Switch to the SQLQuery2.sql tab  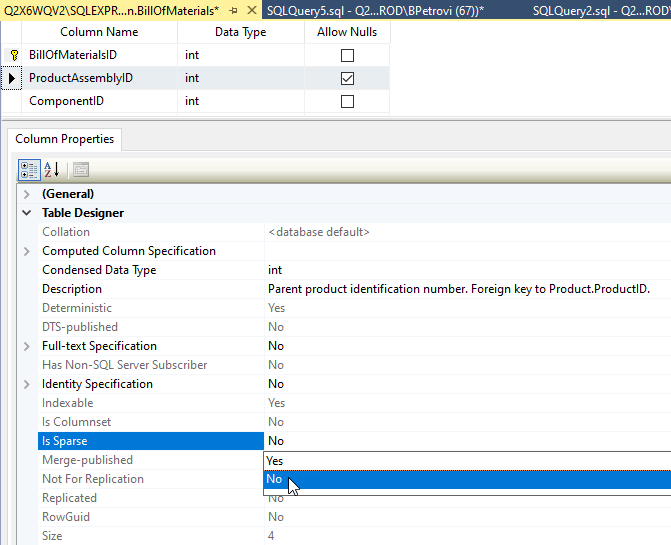[600, 10]
